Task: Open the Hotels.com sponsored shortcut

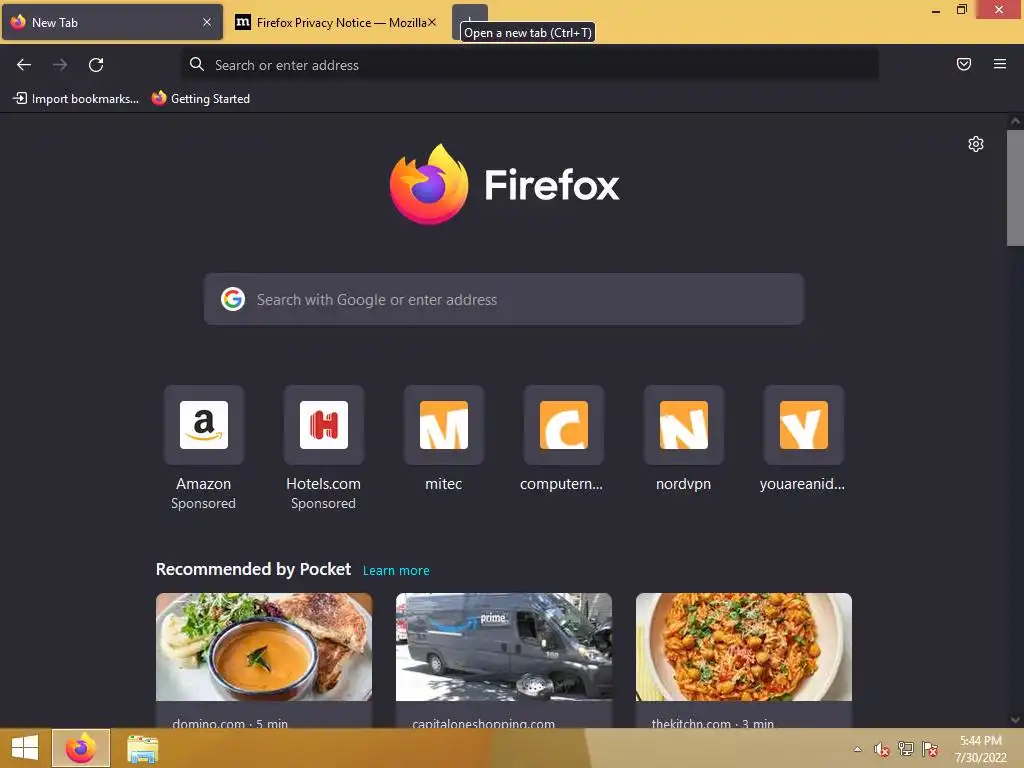Action: point(323,425)
